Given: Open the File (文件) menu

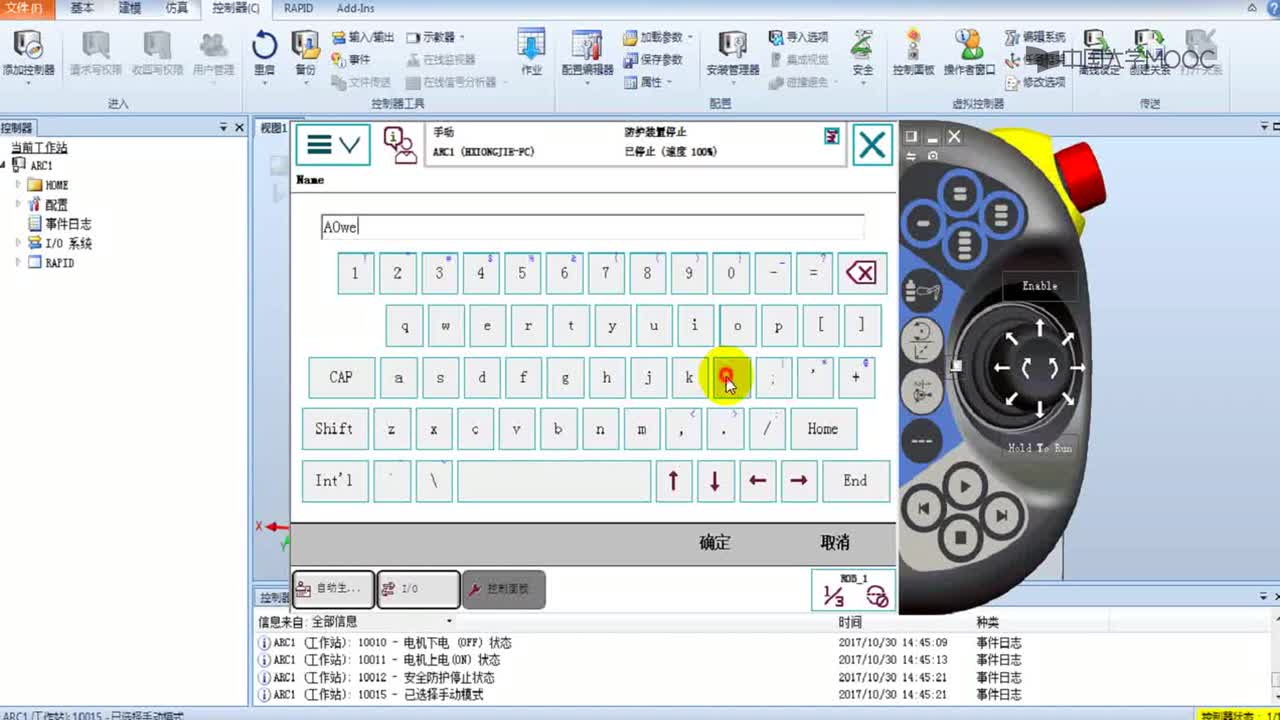Looking at the screenshot, I should pyautogui.click(x=24, y=8).
